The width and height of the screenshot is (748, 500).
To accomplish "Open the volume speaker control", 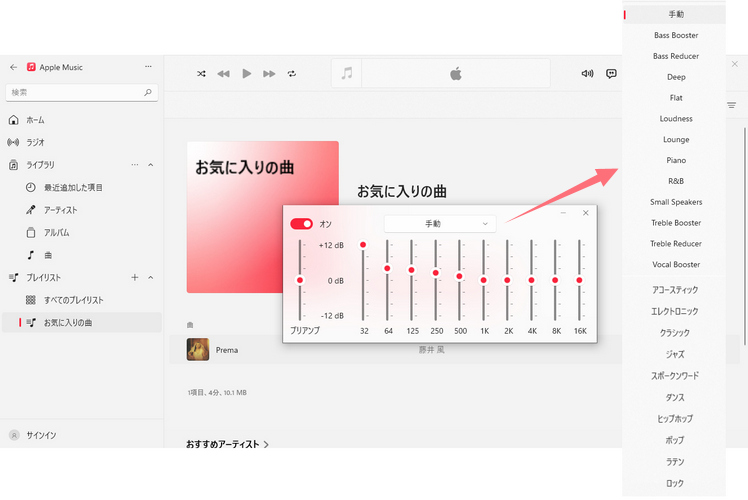I will [587, 73].
